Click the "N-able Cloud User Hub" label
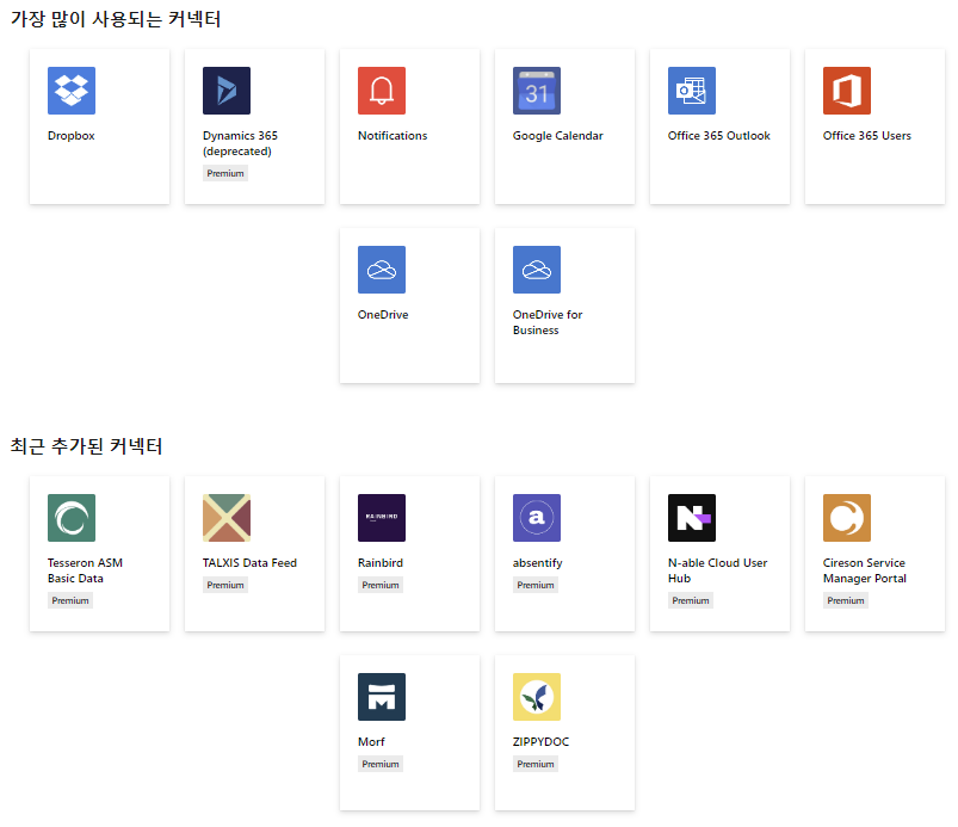Viewport: 958px width, 827px height. pos(718,570)
